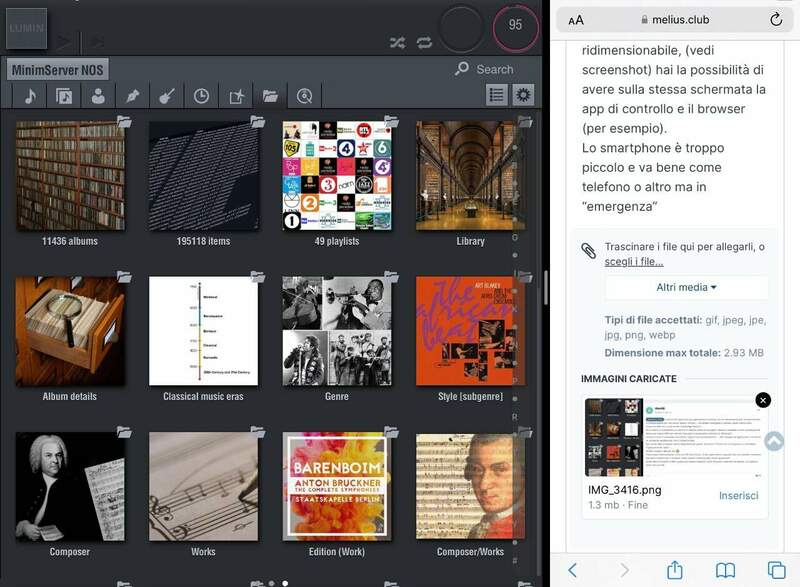Open the guitar genre icon tab

pos(167,96)
